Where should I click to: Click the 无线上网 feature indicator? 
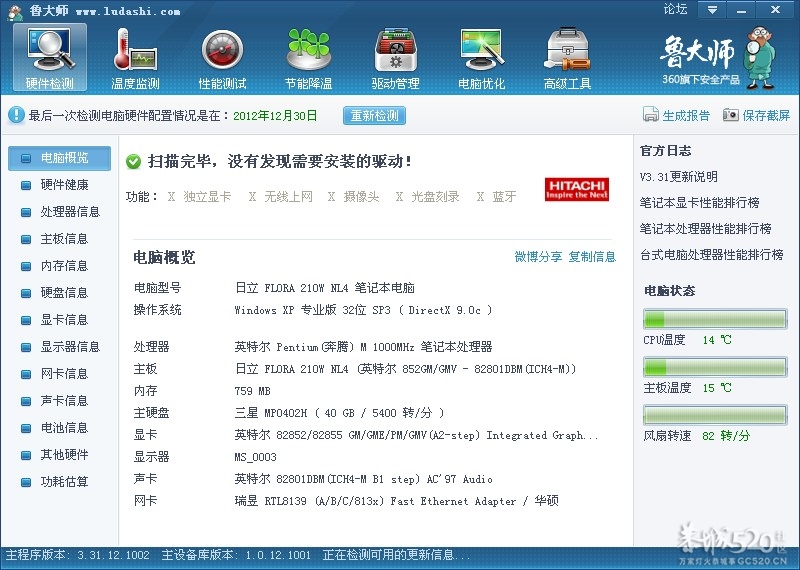coord(281,196)
